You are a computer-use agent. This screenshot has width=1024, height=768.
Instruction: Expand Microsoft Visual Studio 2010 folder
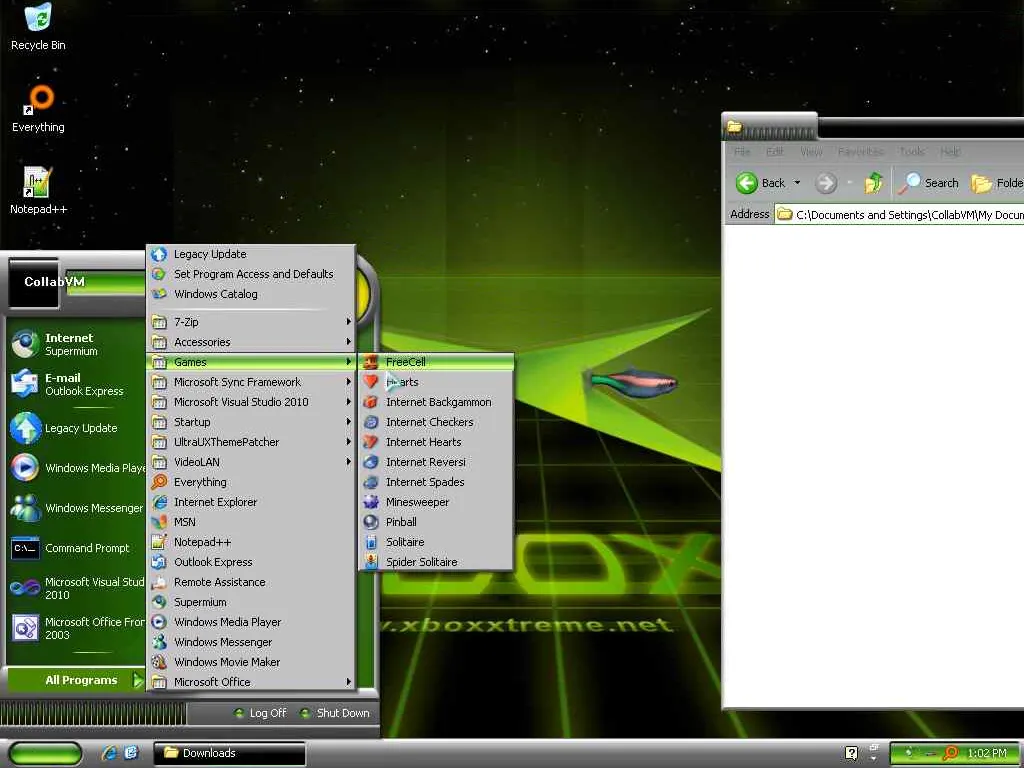pos(251,402)
